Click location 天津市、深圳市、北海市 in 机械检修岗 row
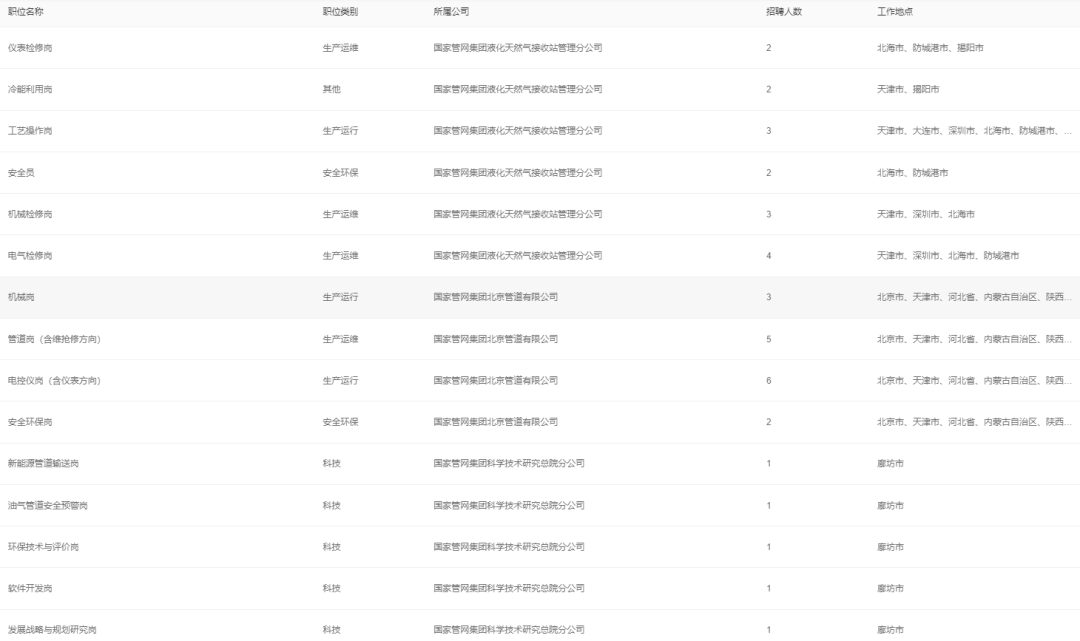 pyautogui.click(x=926, y=214)
